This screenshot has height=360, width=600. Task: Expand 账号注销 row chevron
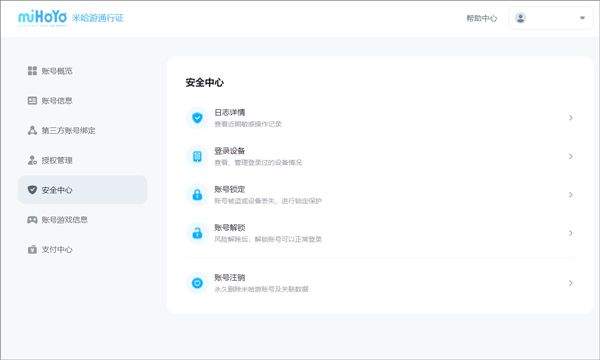pos(571,283)
